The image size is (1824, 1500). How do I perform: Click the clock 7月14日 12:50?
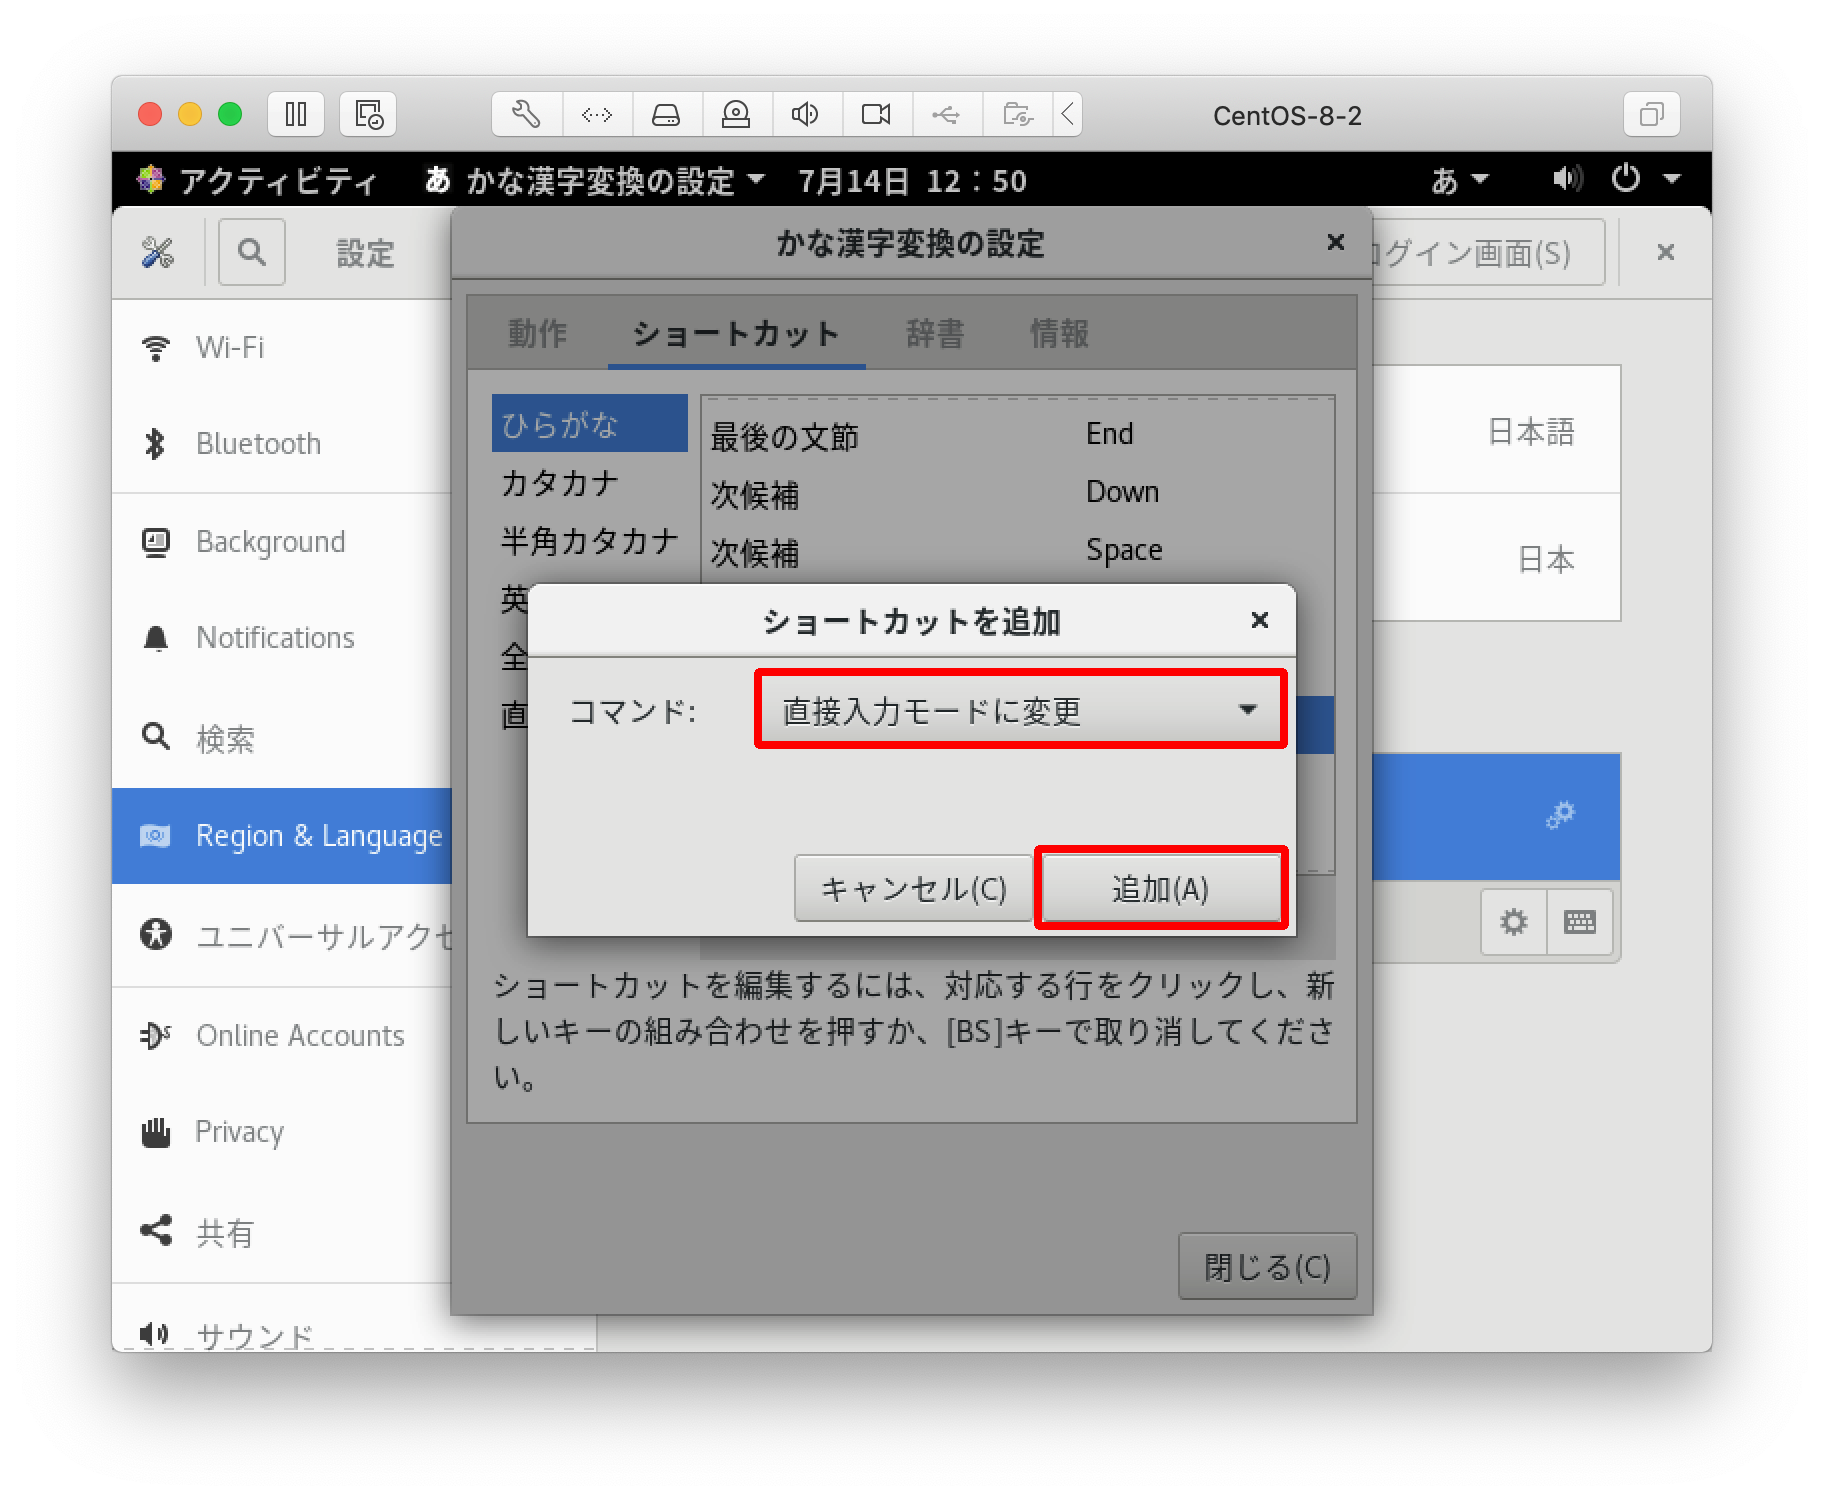(912, 180)
